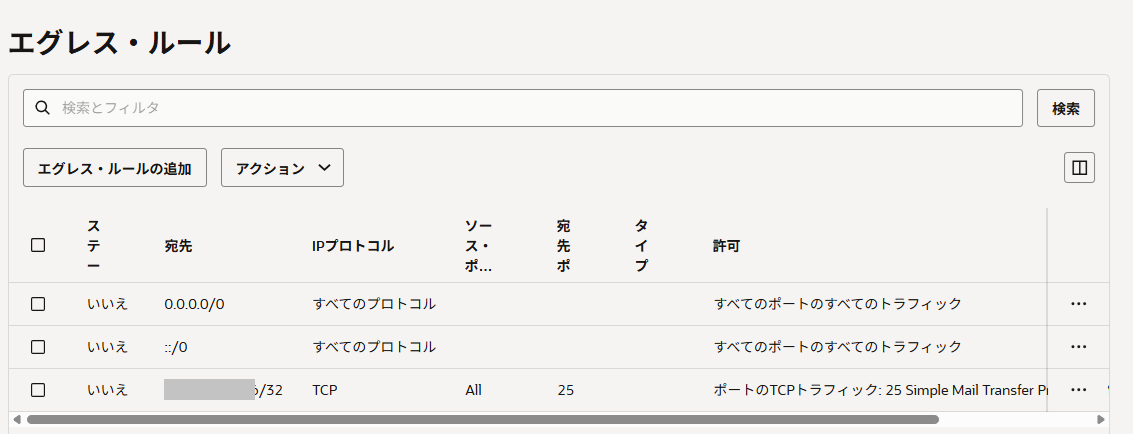1133x434 pixels.
Task: Open actions menu for 0.0.0.0/0 rule
Action: click(x=1078, y=304)
